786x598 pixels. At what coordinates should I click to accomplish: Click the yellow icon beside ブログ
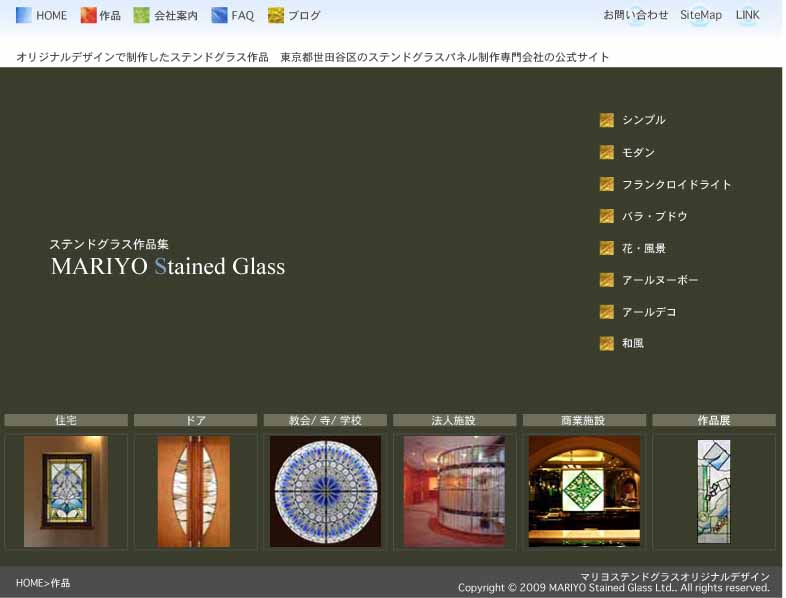[x=276, y=15]
